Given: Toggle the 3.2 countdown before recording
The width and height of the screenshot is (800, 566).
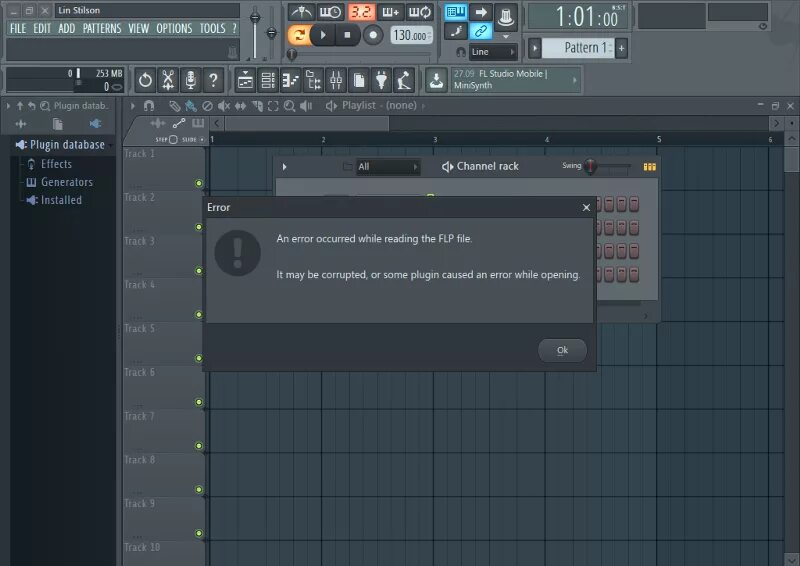Looking at the screenshot, I should (x=361, y=12).
